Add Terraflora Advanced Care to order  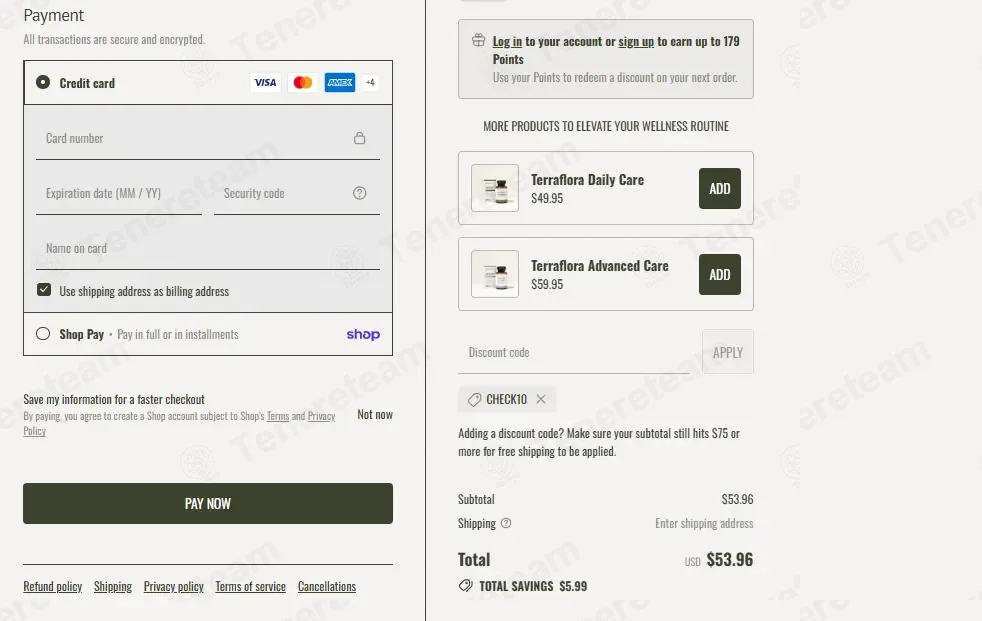720,274
